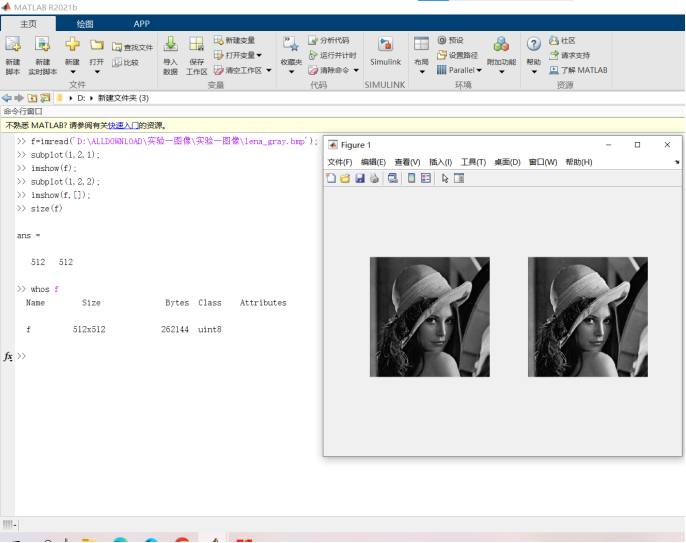Click Community (社区)

[562, 40]
